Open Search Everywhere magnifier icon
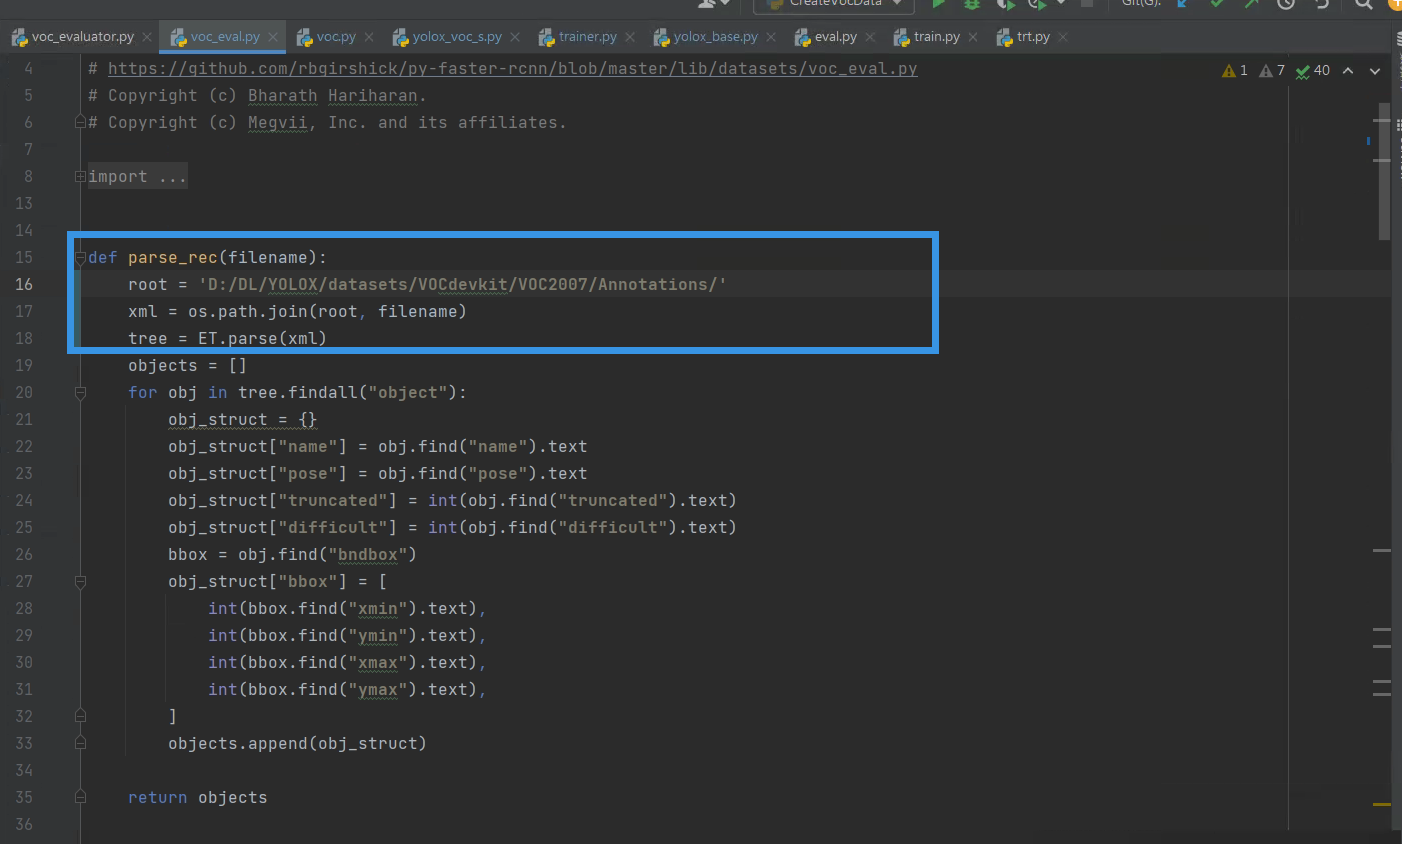This screenshot has height=844, width=1402. [1363, 4]
